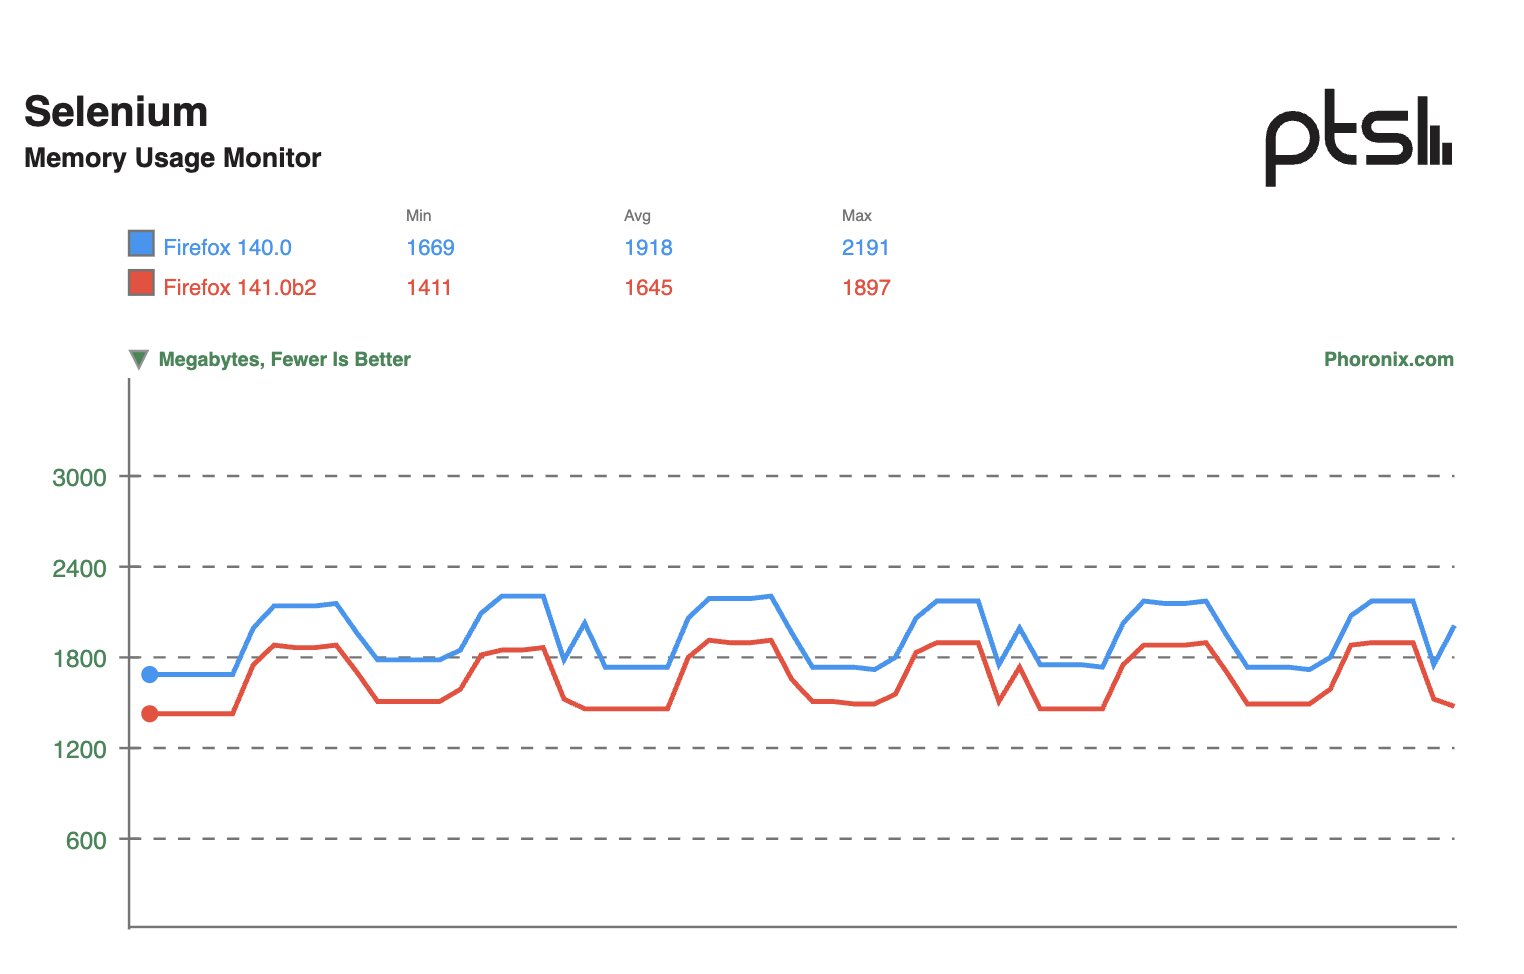
Task: Click the 3000 y-axis label
Action: coord(79,477)
